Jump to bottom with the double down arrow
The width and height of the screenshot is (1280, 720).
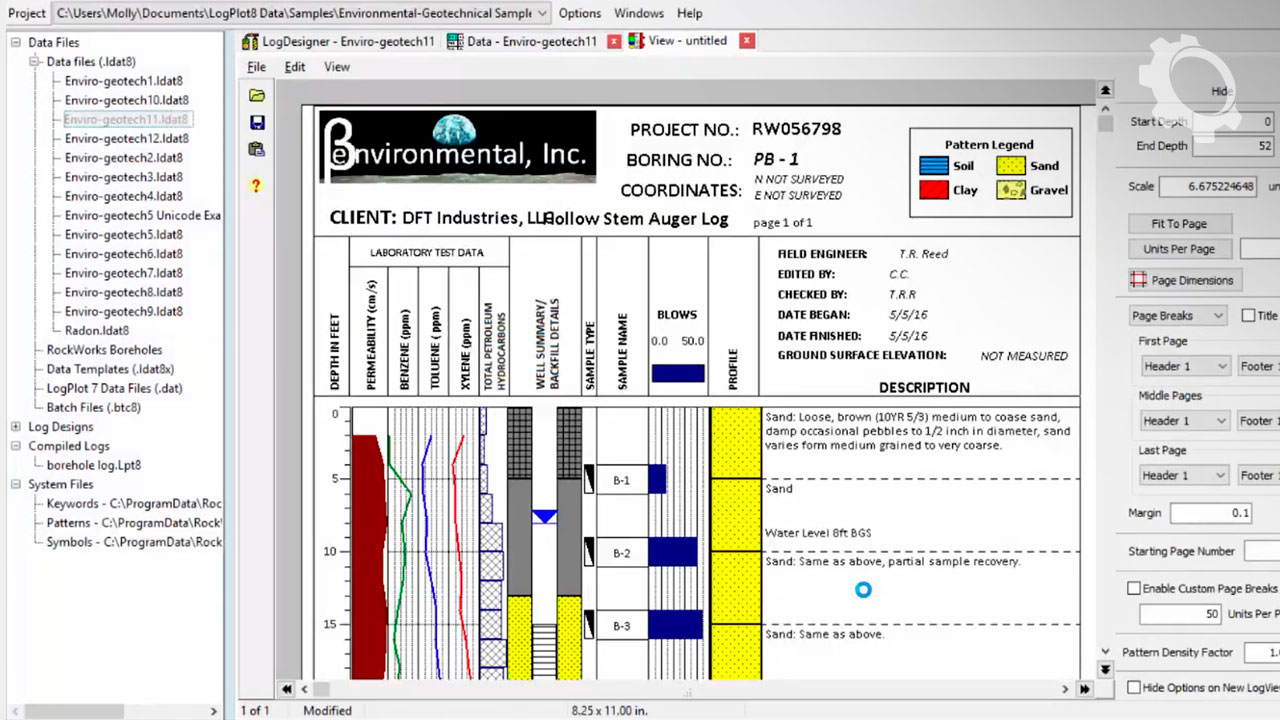[x=1105, y=669]
